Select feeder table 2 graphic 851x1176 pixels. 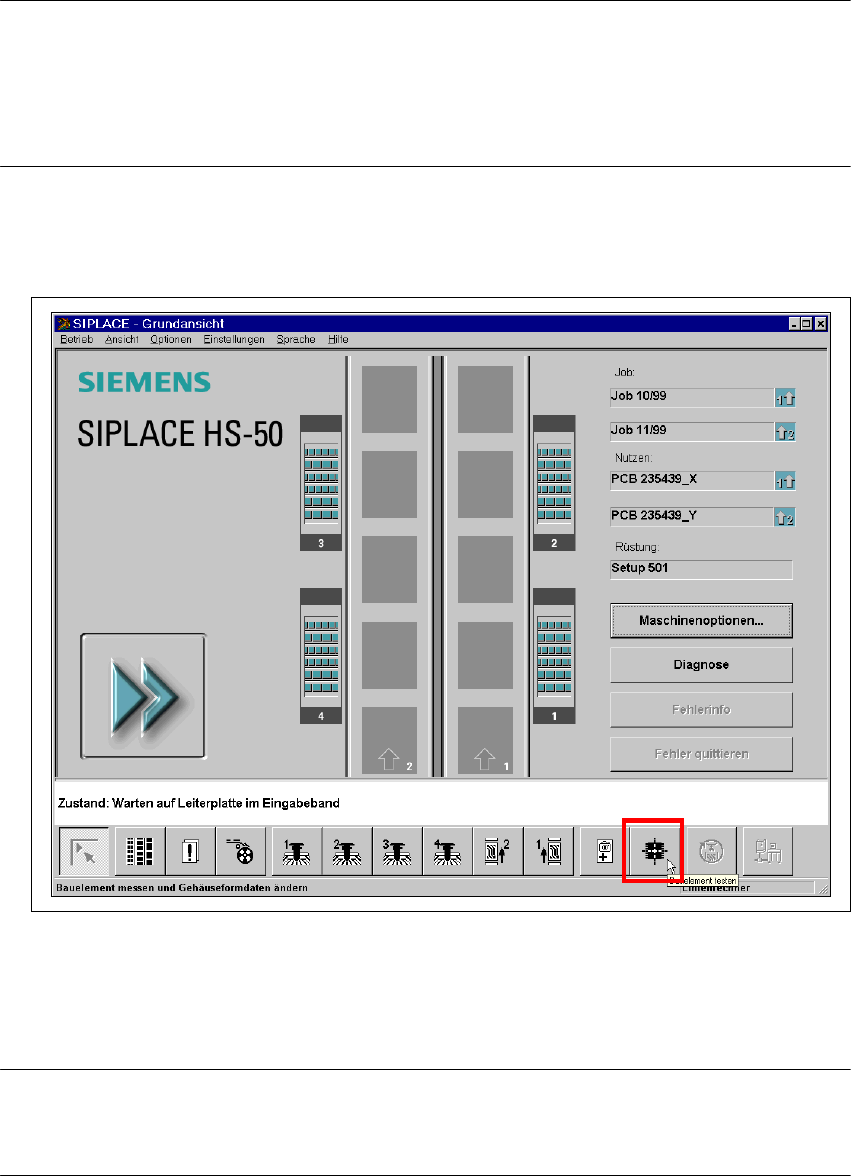(x=554, y=483)
